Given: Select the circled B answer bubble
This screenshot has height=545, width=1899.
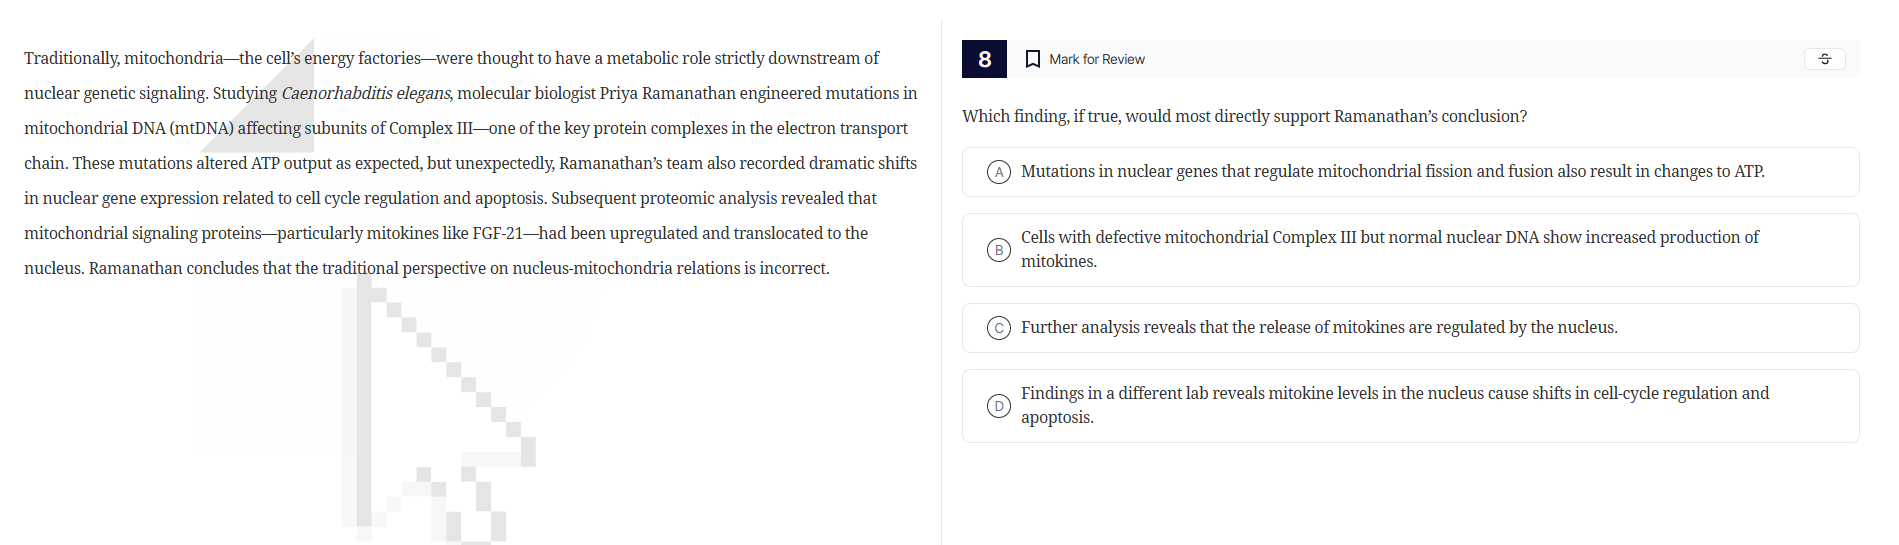Looking at the screenshot, I should (998, 250).
